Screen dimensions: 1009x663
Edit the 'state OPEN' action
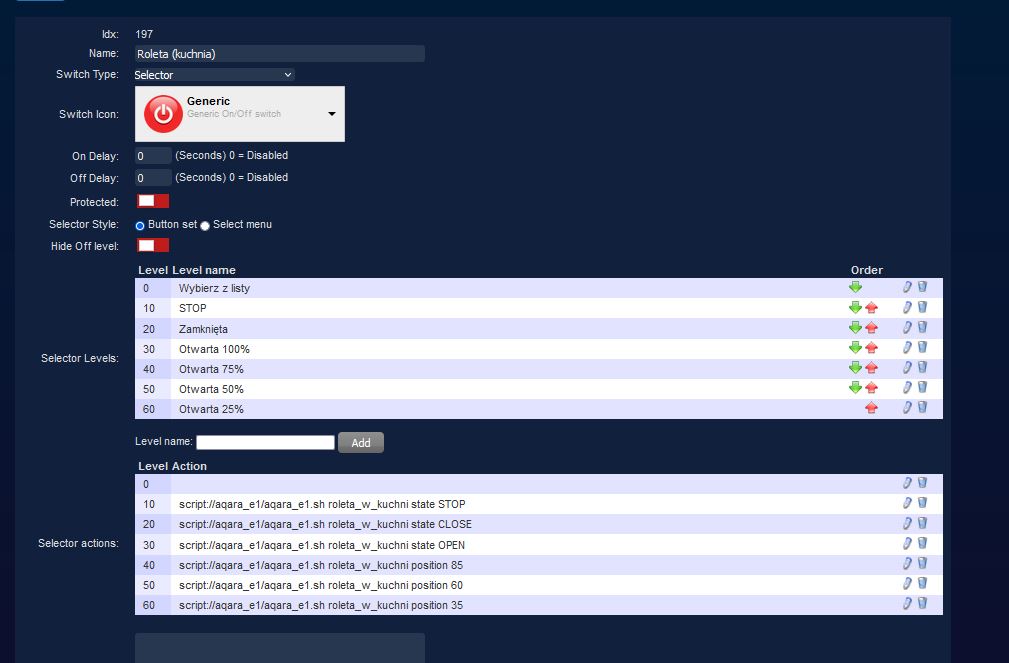tap(907, 544)
